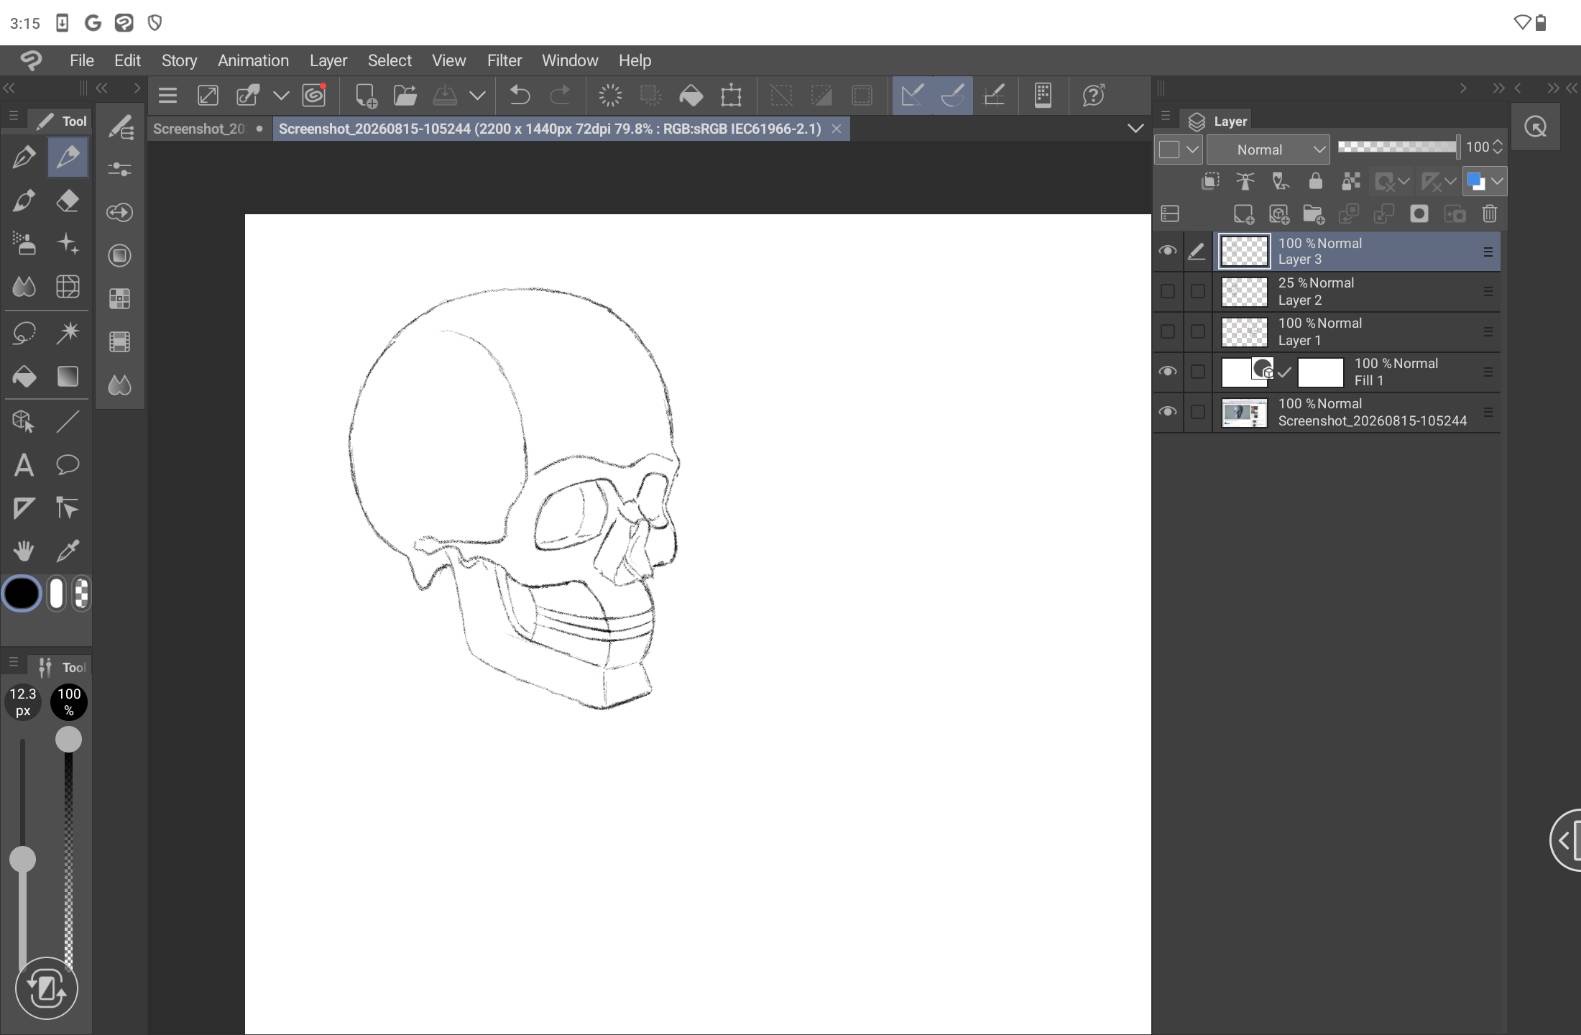Open the File menu
This screenshot has height=1035, width=1581.
pos(82,60)
